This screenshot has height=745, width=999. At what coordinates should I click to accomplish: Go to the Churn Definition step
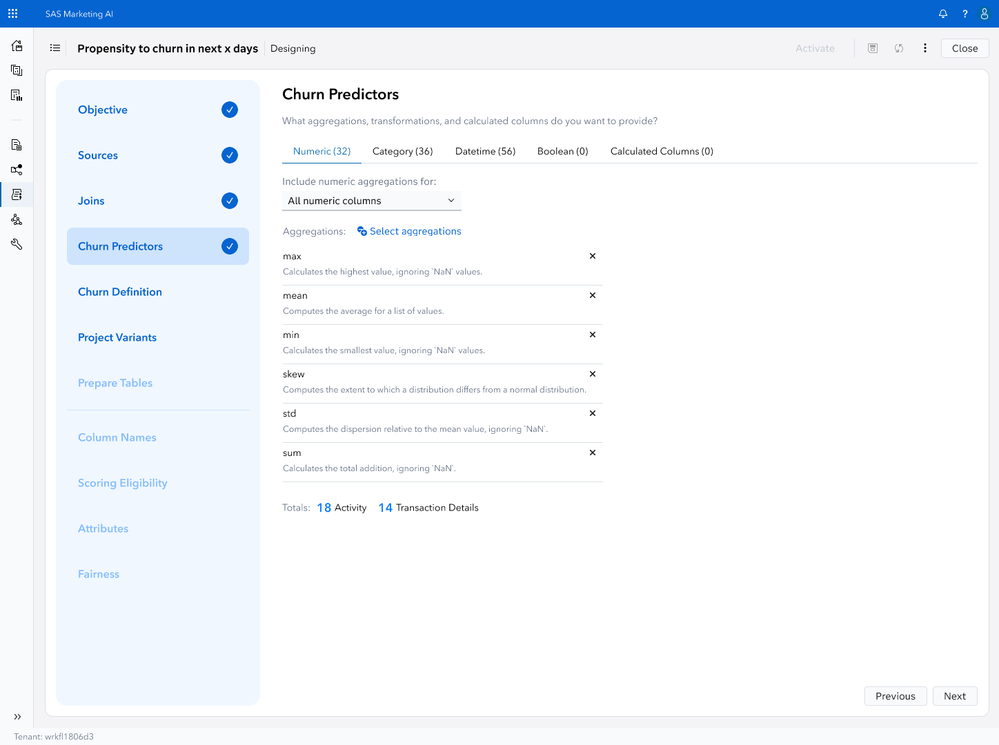click(x=120, y=292)
